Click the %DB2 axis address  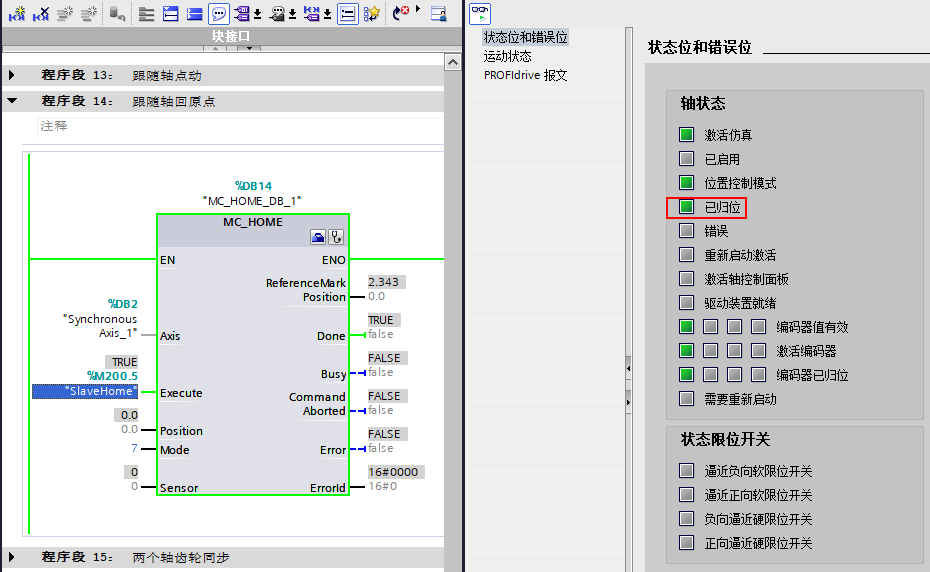coord(123,304)
